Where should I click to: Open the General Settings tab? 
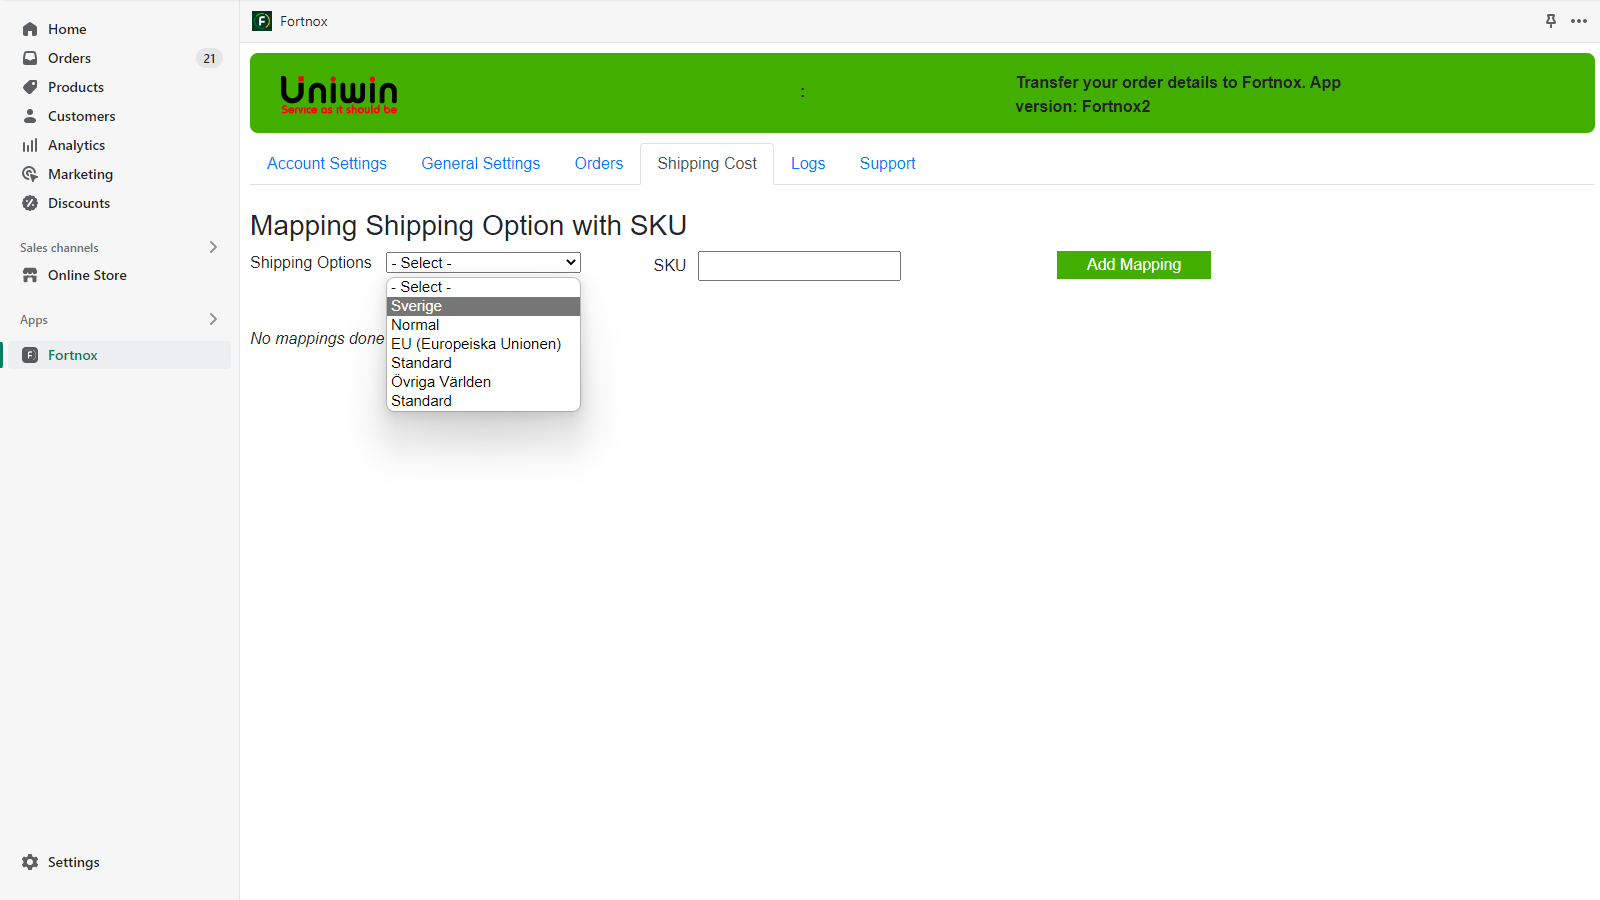click(480, 163)
